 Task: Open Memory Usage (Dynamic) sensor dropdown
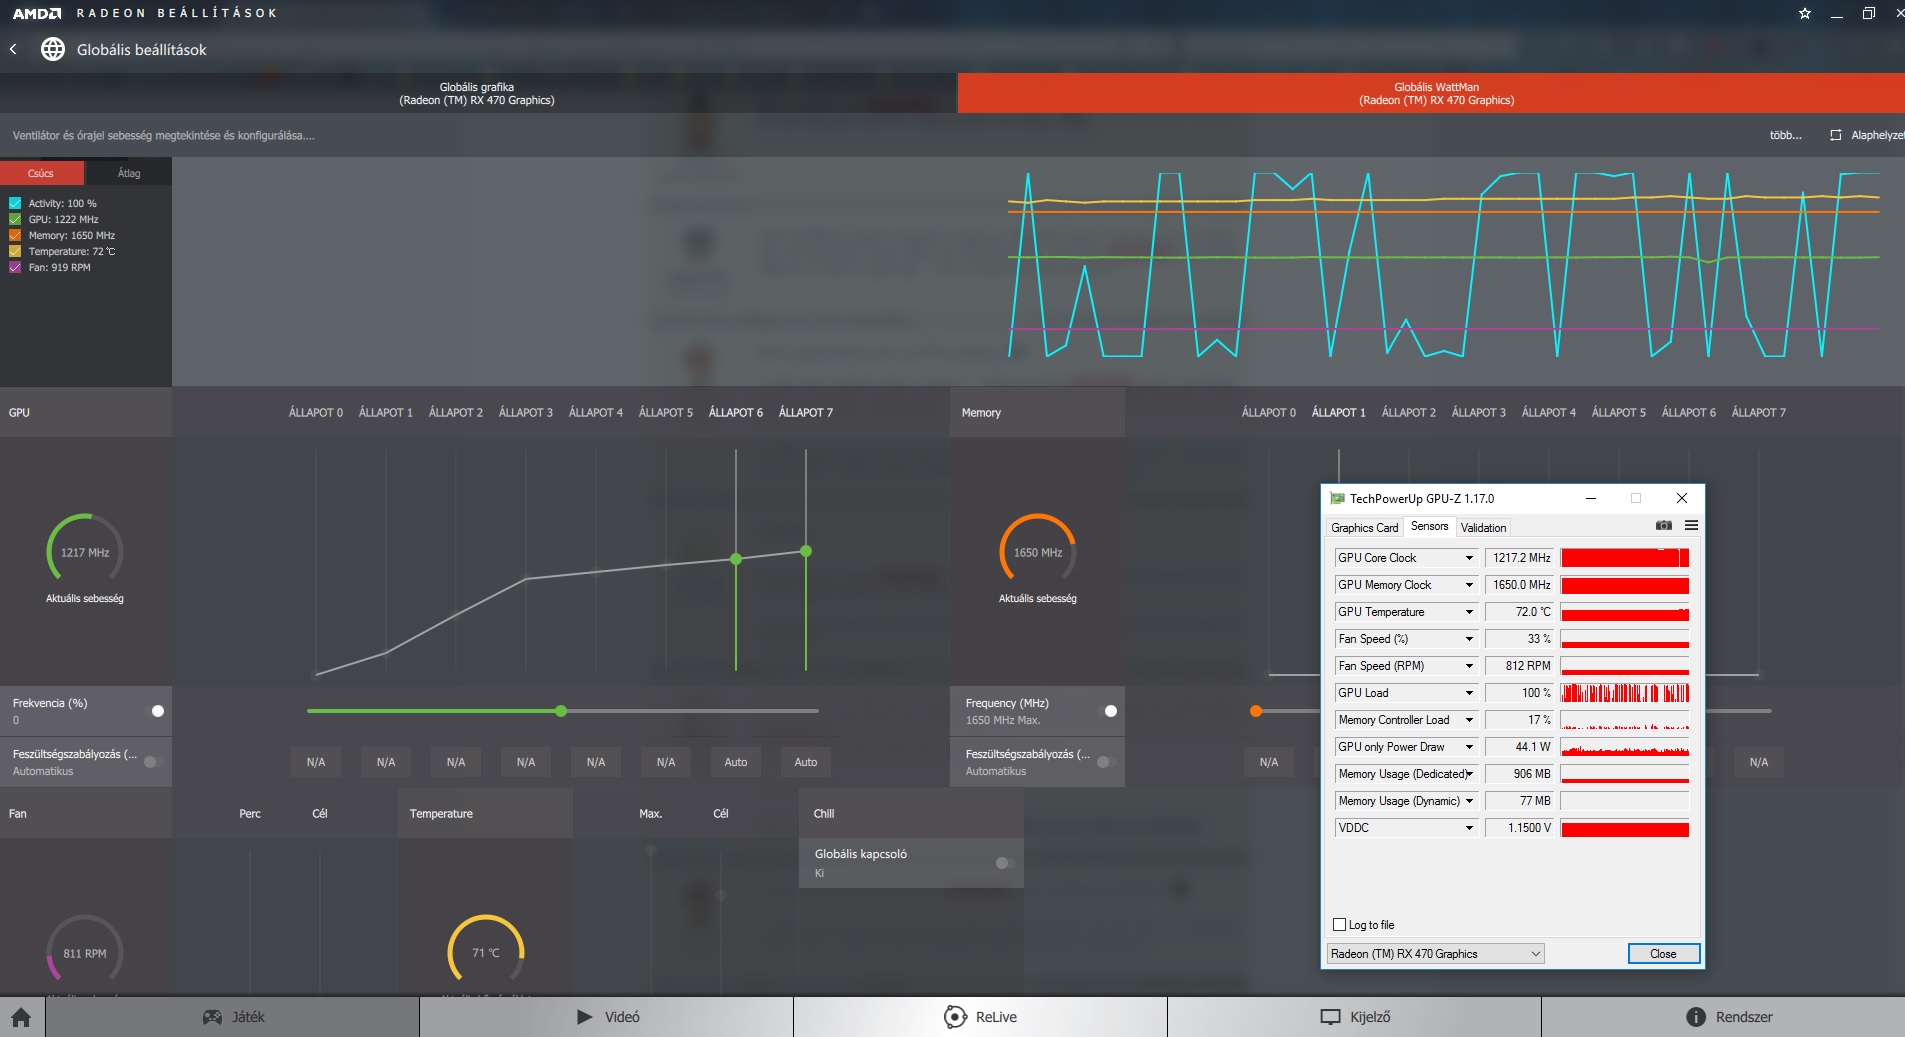(x=1469, y=801)
